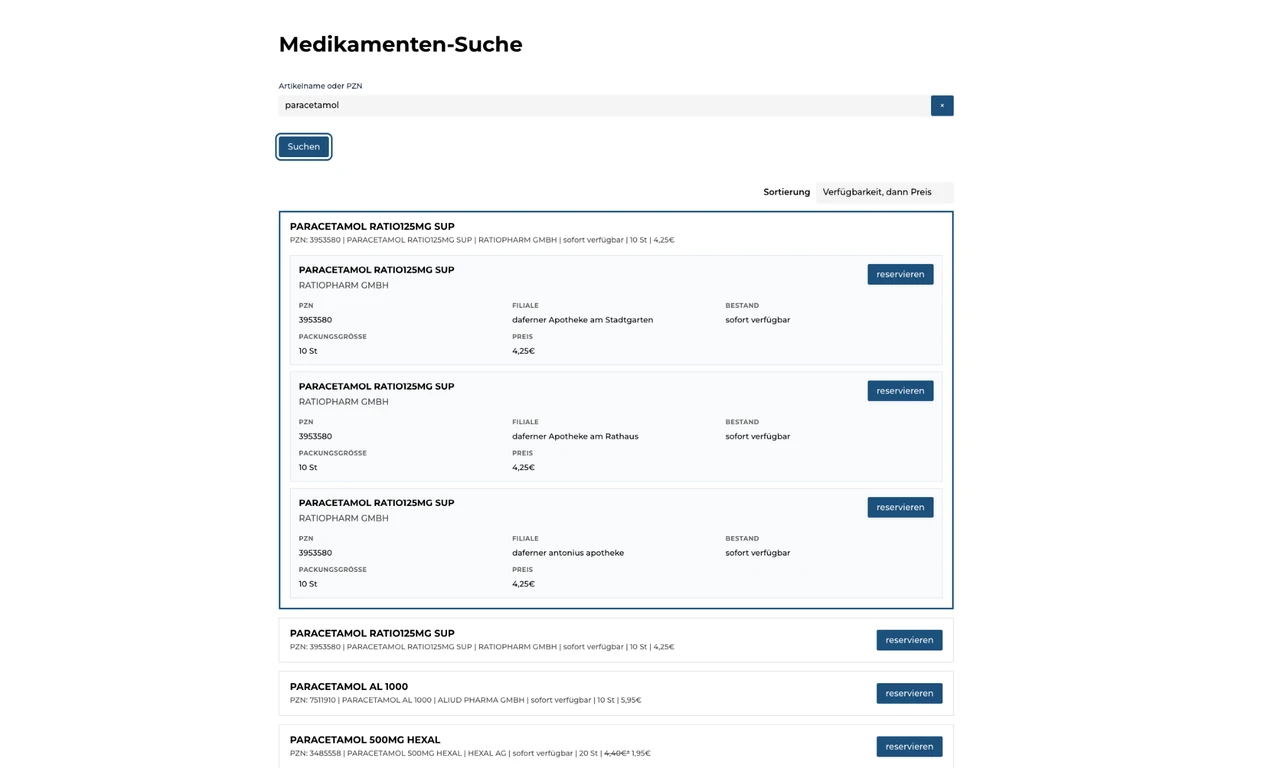Reserve at daferner Apotheke am Stadtgarten
The image size is (1280, 768).
tap(900, 274)
